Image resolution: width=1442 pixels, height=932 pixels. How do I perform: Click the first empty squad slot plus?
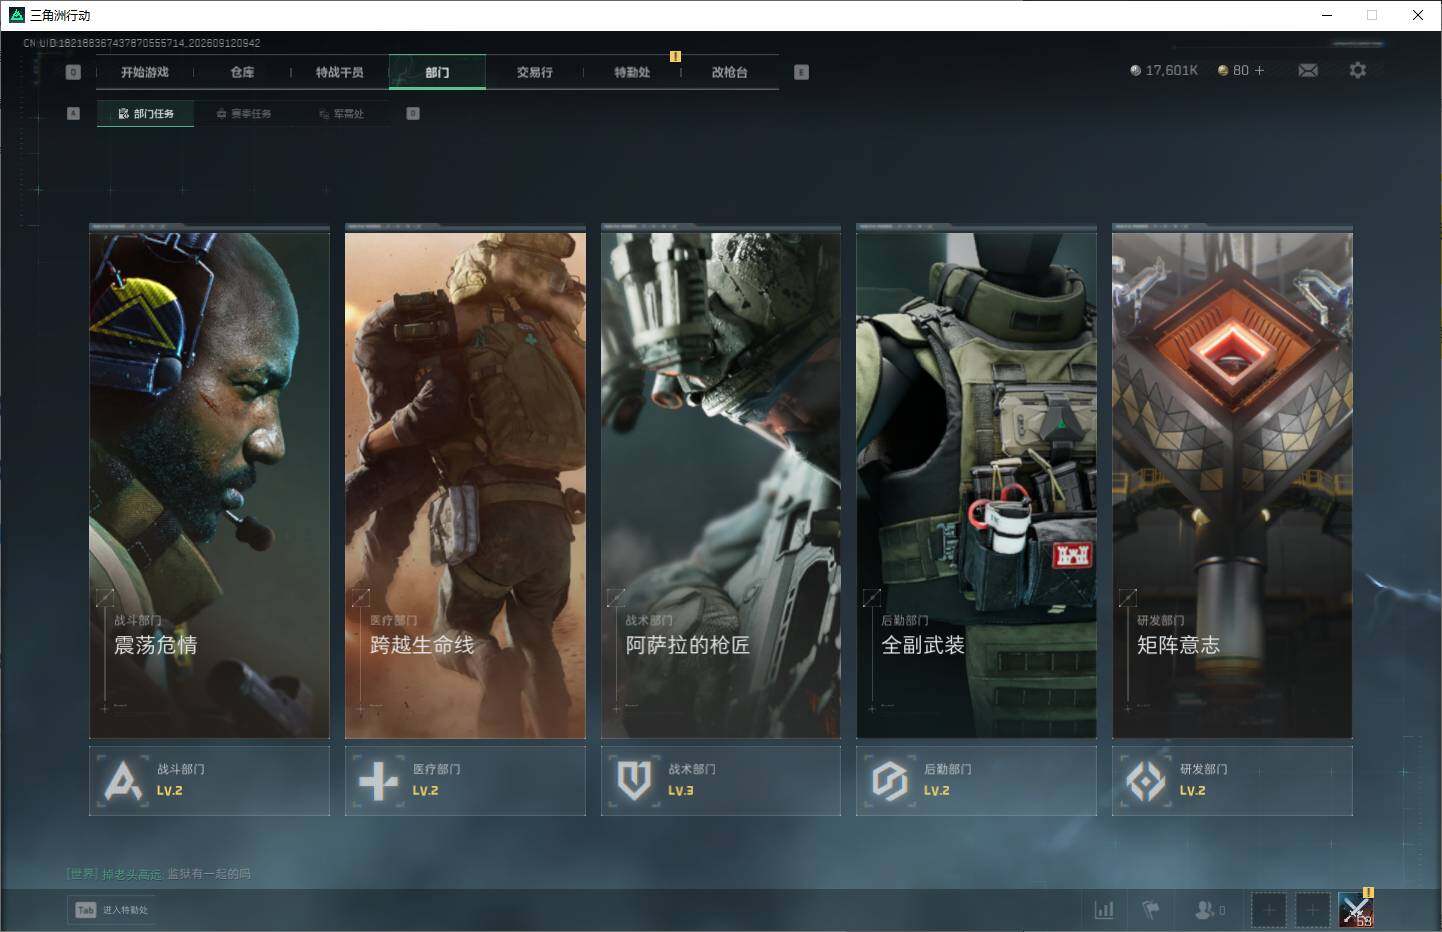[1268, 910]
